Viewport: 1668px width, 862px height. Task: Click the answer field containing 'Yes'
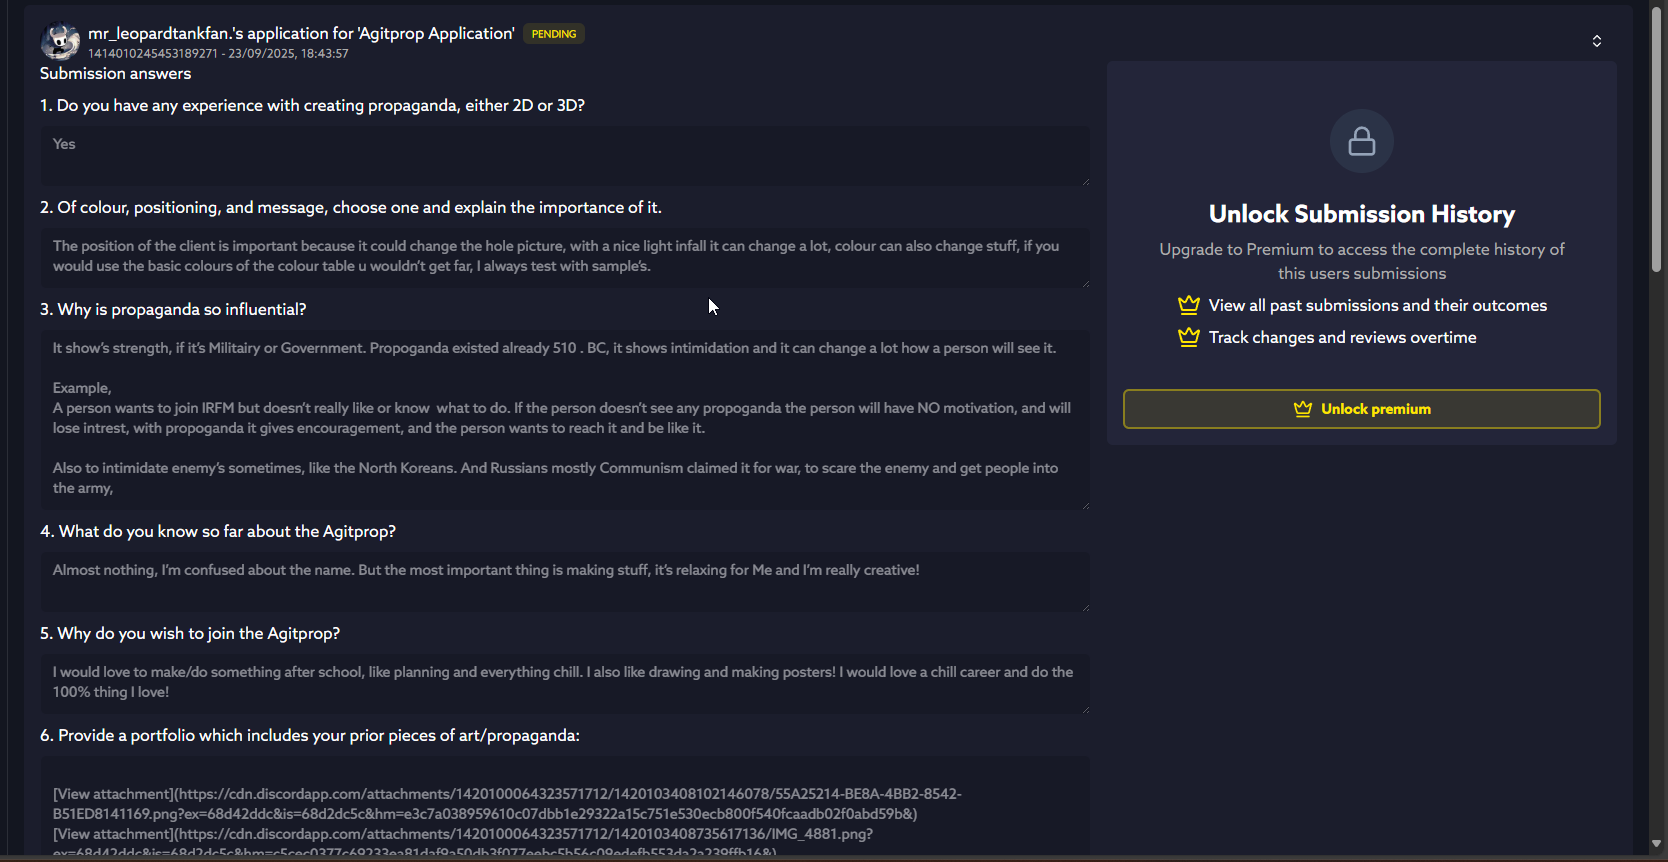pyautogui.click(x=565, y=155)
